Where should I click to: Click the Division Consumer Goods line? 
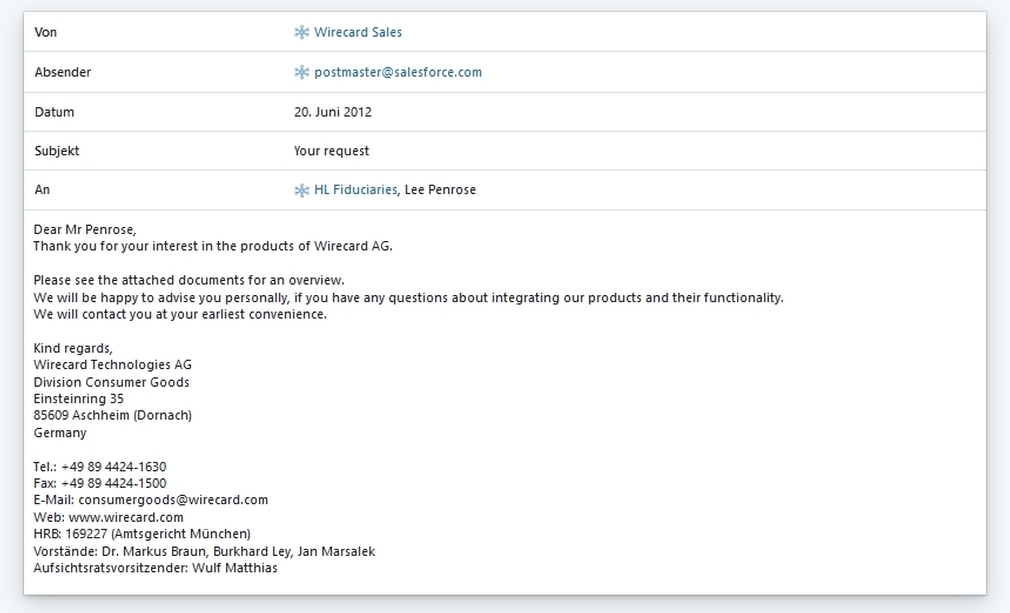(x=111, y=382)
